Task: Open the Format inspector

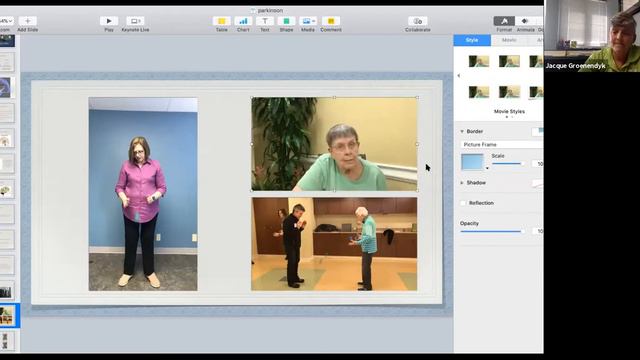Action: [x=504, y=21]
